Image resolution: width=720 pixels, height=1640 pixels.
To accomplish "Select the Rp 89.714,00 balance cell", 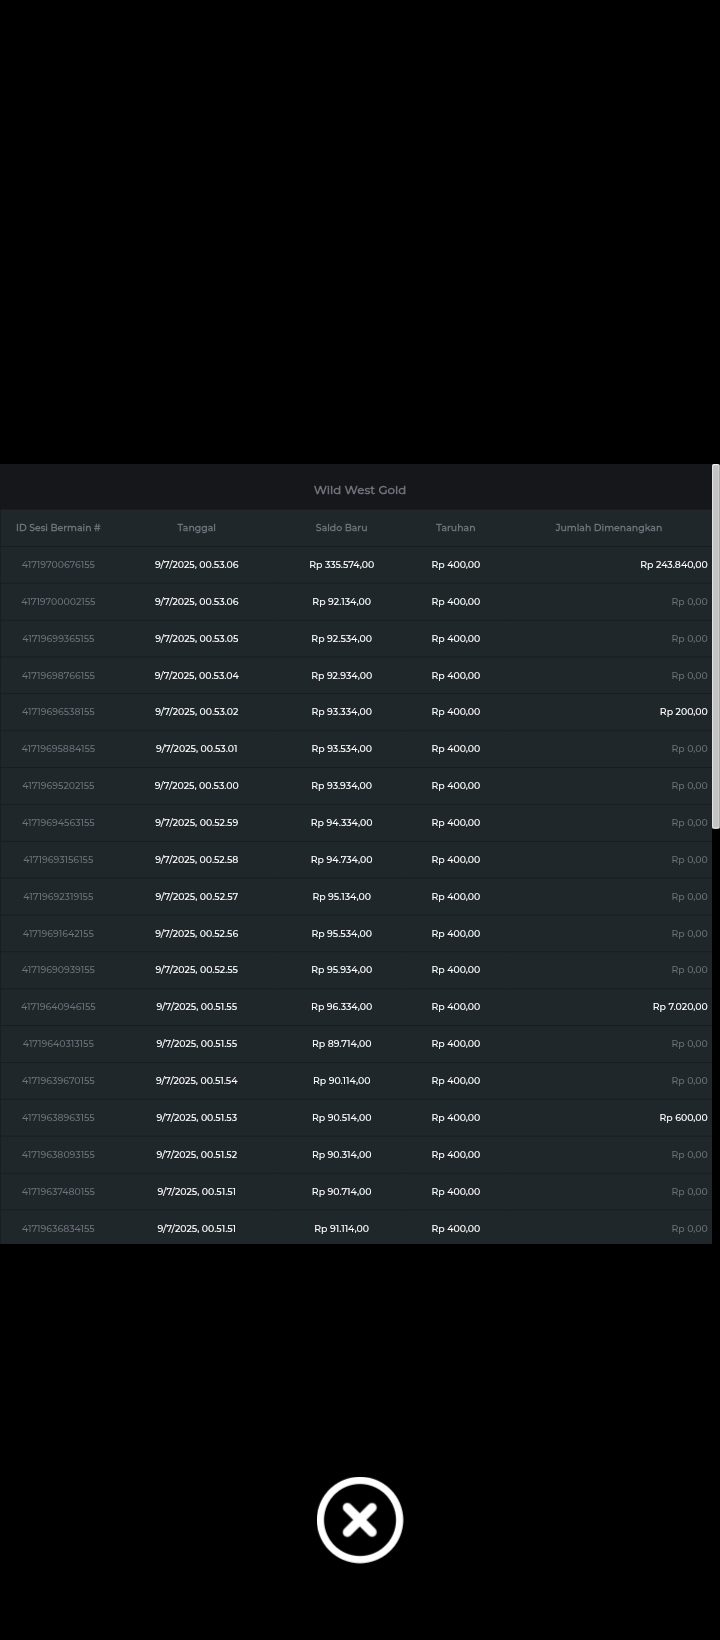I will [x=341, y=1044].
